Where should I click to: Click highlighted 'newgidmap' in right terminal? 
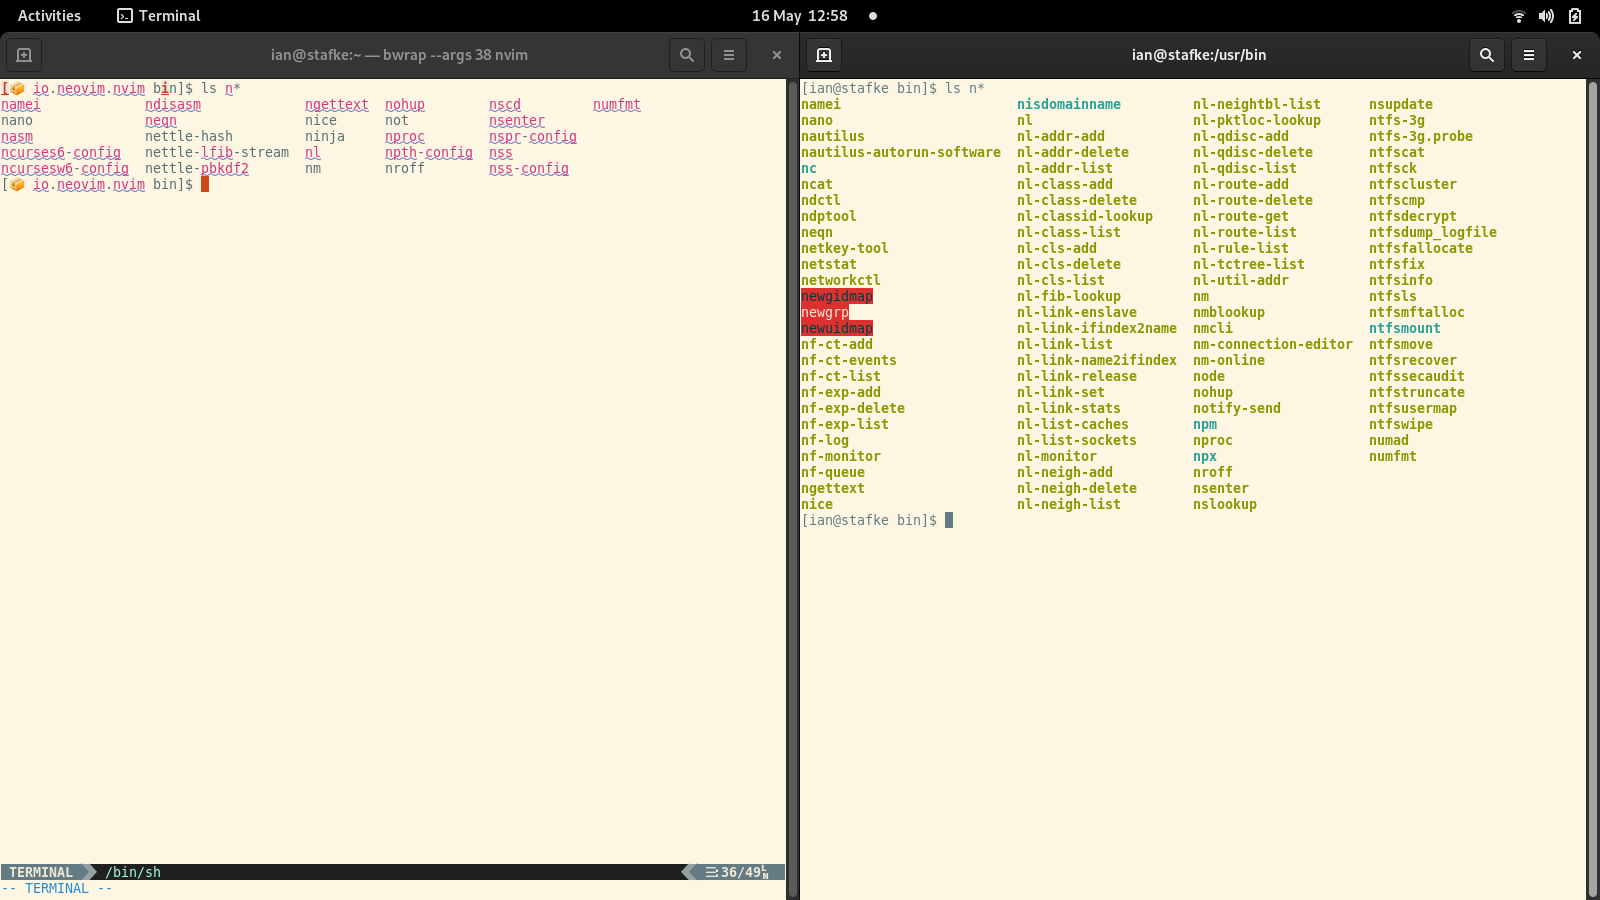[837, 296]
